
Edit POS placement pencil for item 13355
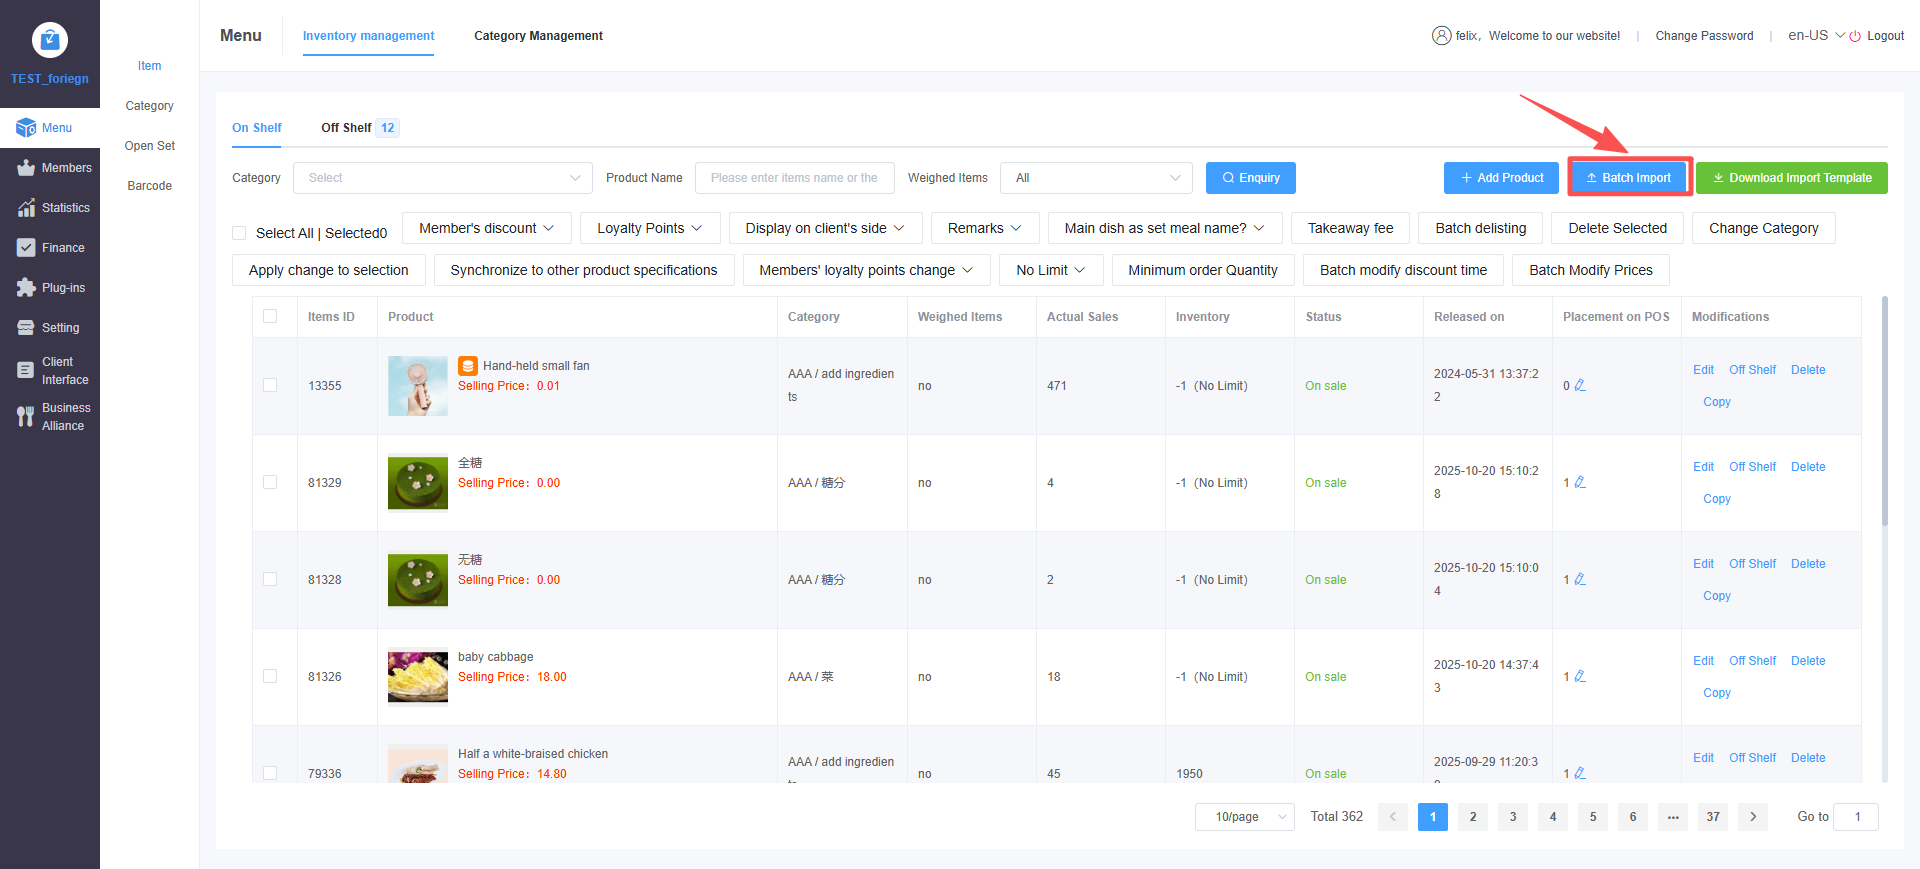(1580, 386)
